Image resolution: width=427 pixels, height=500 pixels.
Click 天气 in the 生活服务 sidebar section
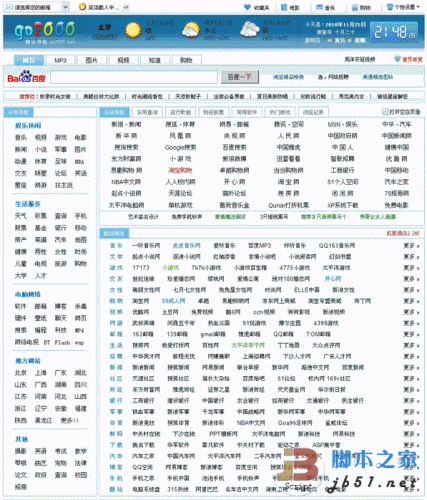21,216
